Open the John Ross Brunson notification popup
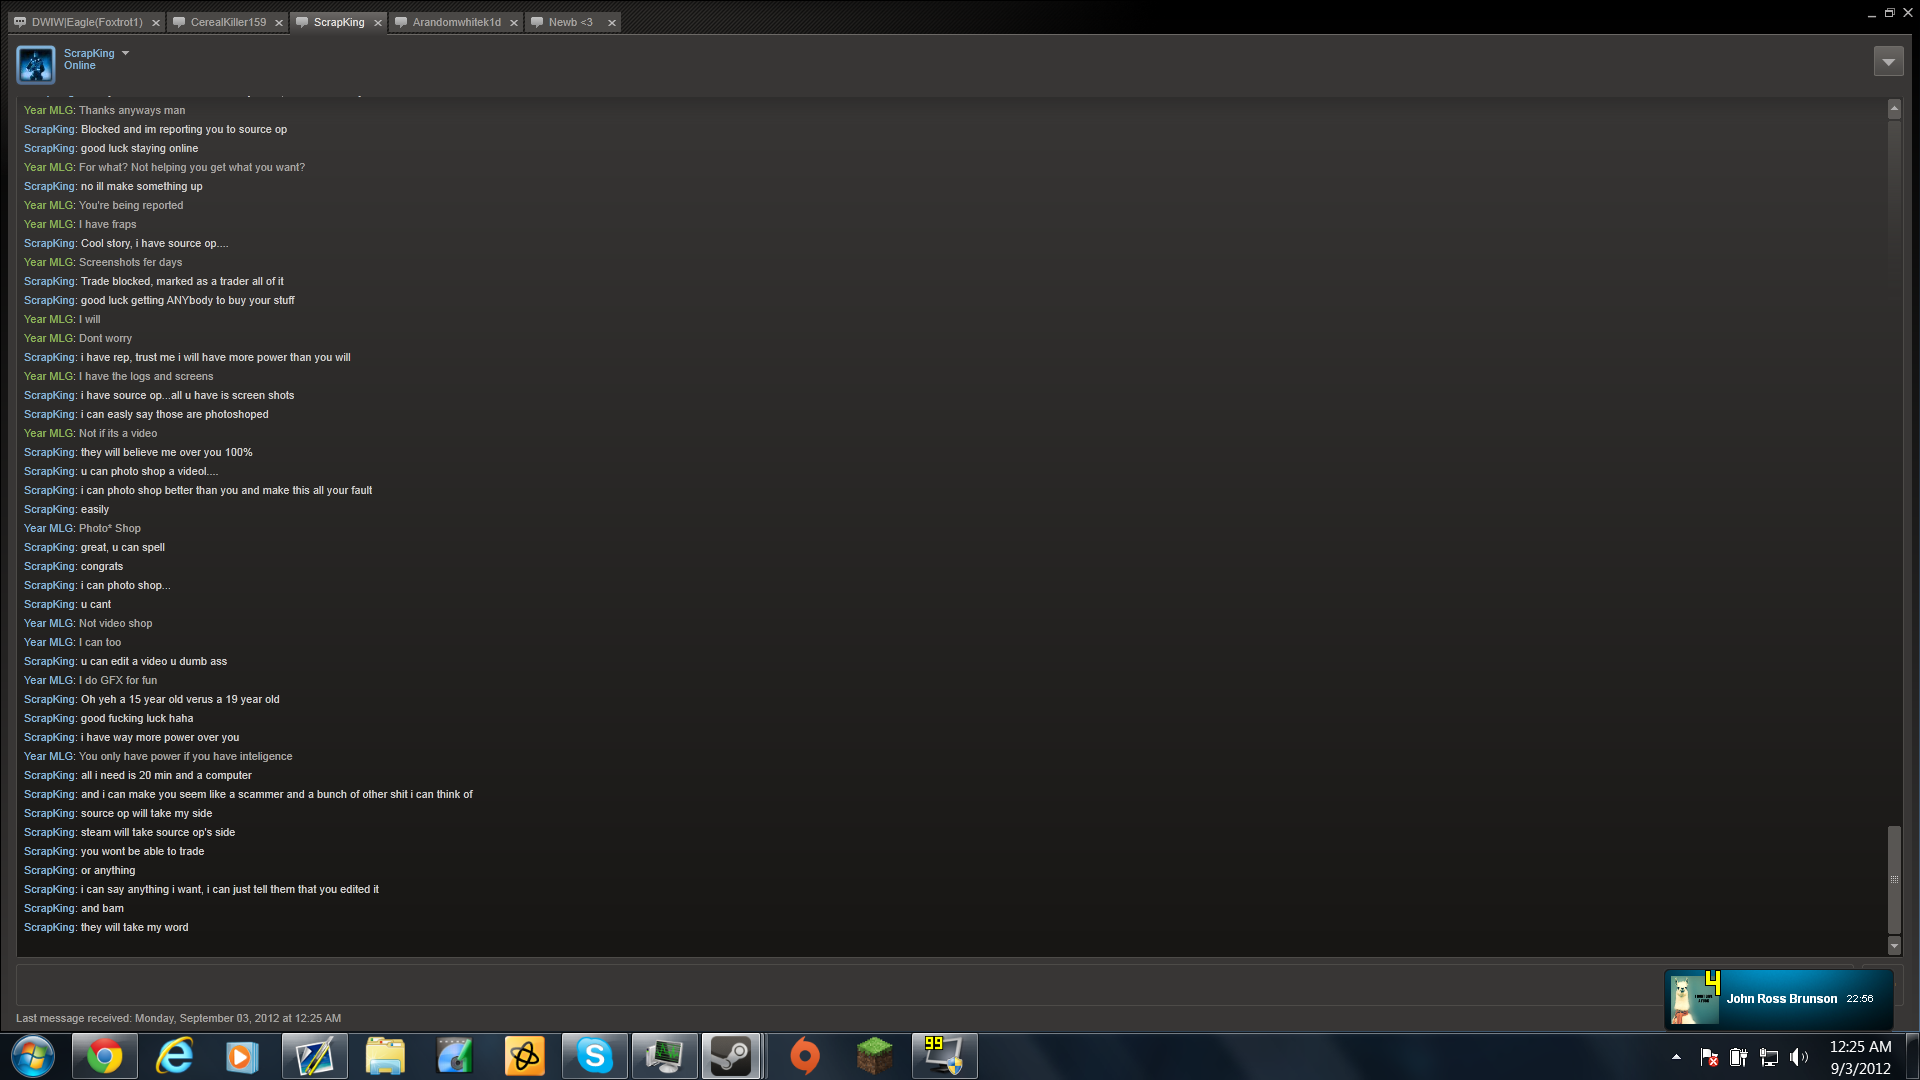Screen dimensions: 1920x1080 click(1779, 998)
